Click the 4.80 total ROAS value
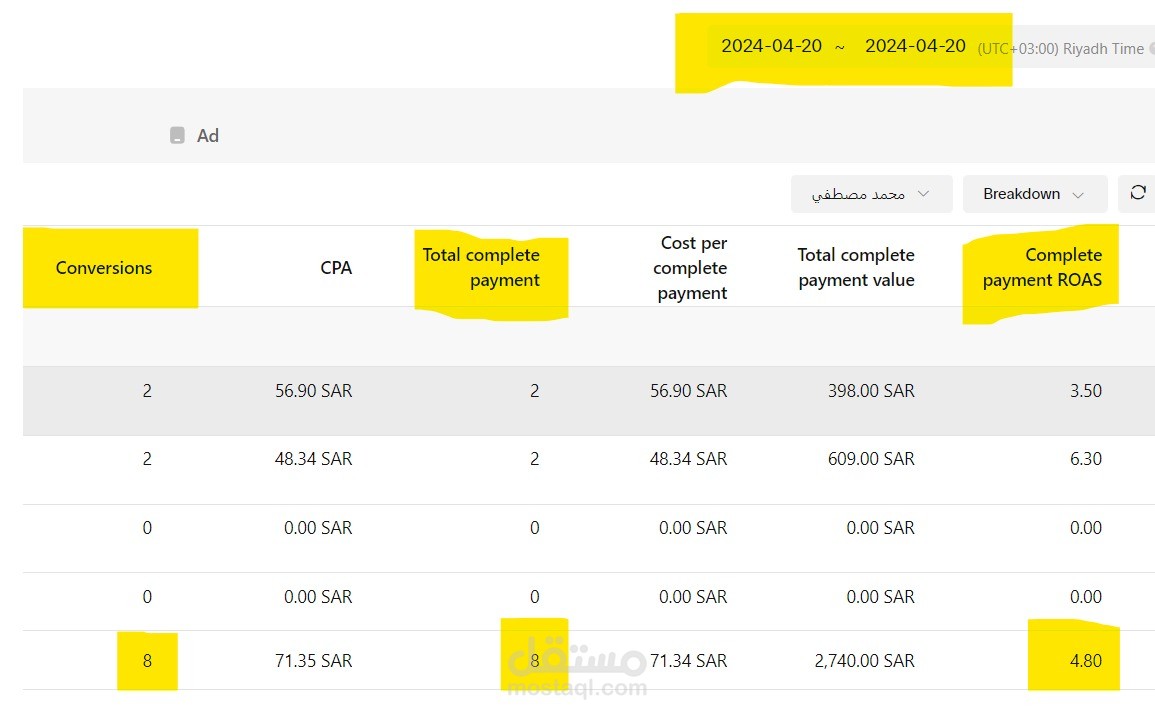 (1085, 661)
